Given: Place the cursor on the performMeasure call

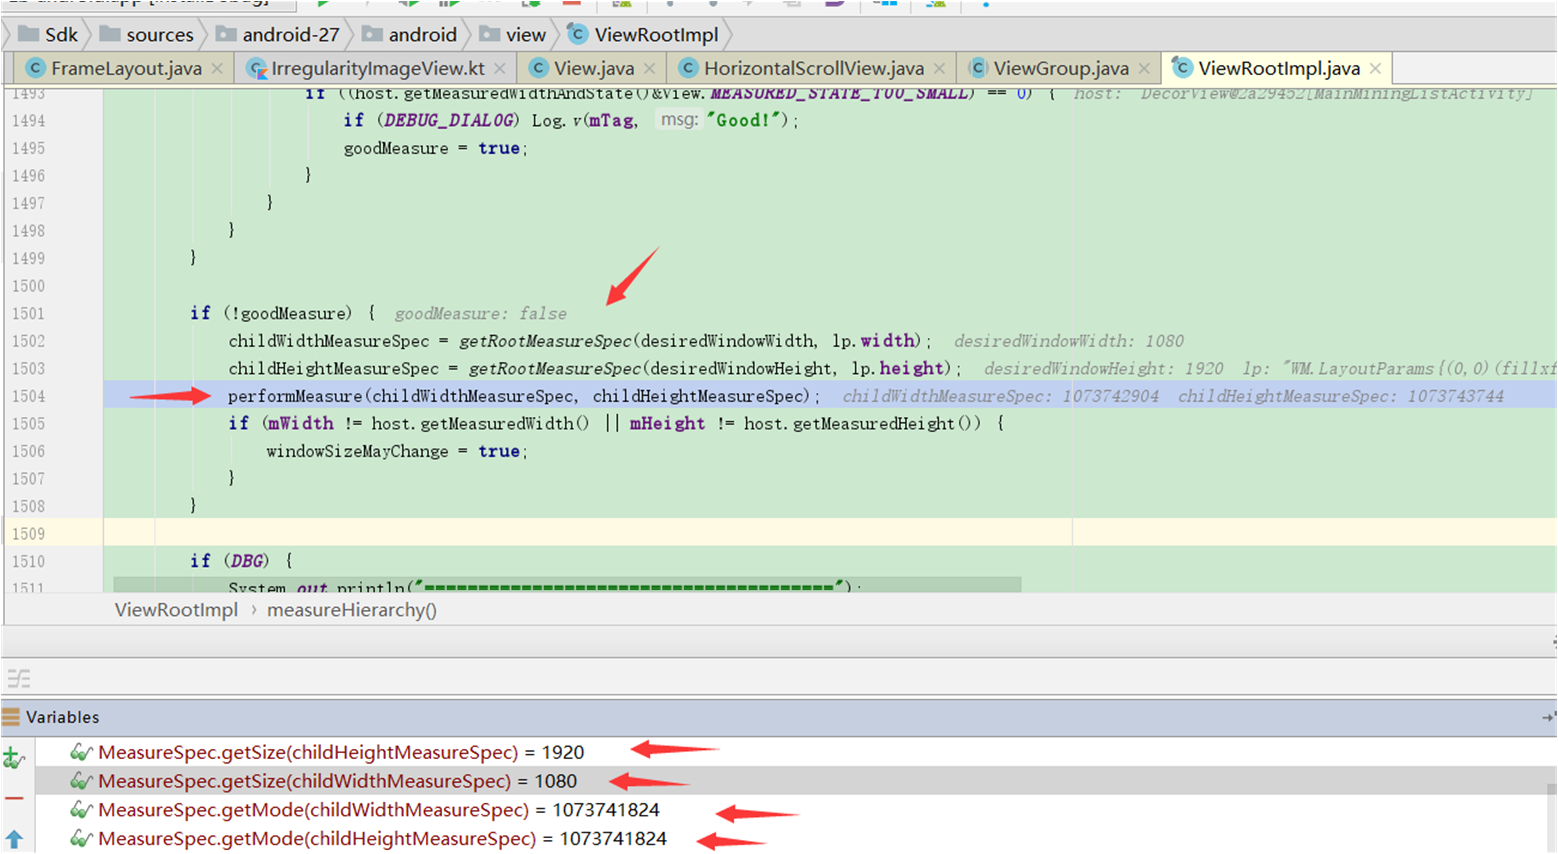Looking at the screenshot, I should click(524, 396).
